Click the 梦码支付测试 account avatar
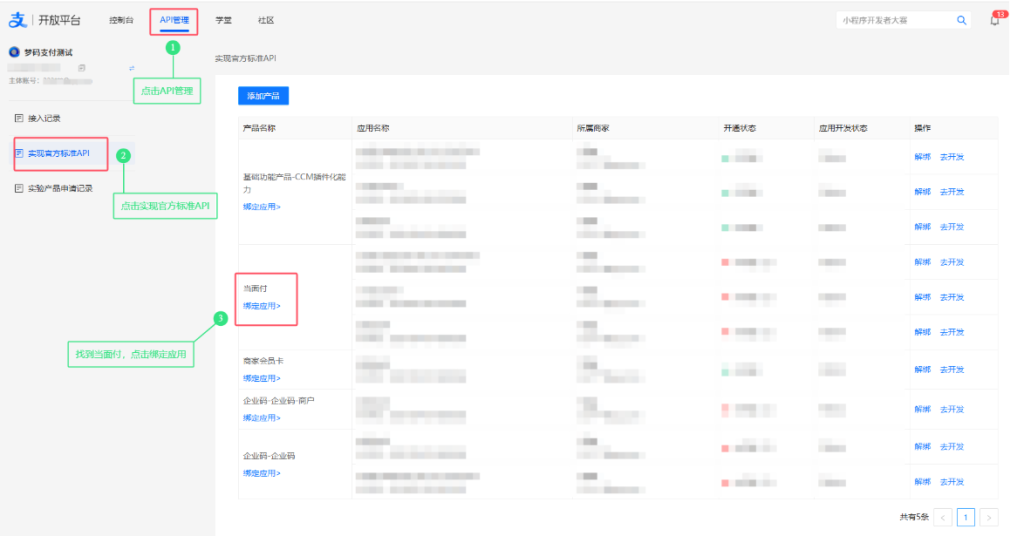1024x536 pixels. (14, 52)
